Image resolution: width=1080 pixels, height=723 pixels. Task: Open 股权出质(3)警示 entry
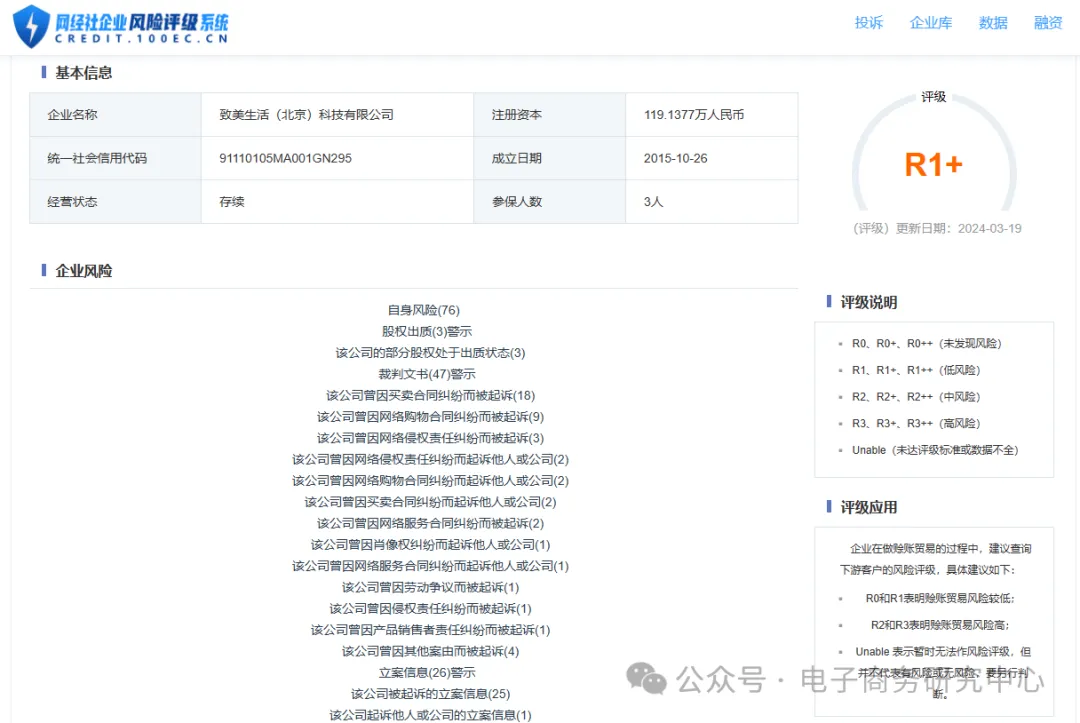tap(427, 332)
